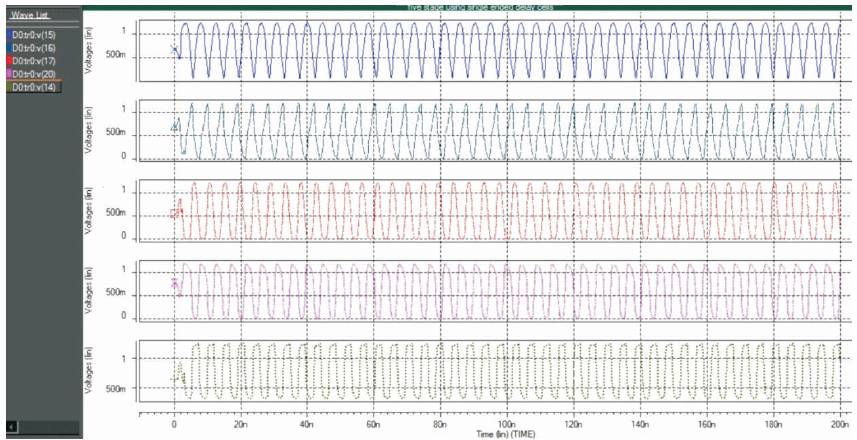Click the X marker on v(15) waveform
The image size is (857, 440).
pos(174,50)
